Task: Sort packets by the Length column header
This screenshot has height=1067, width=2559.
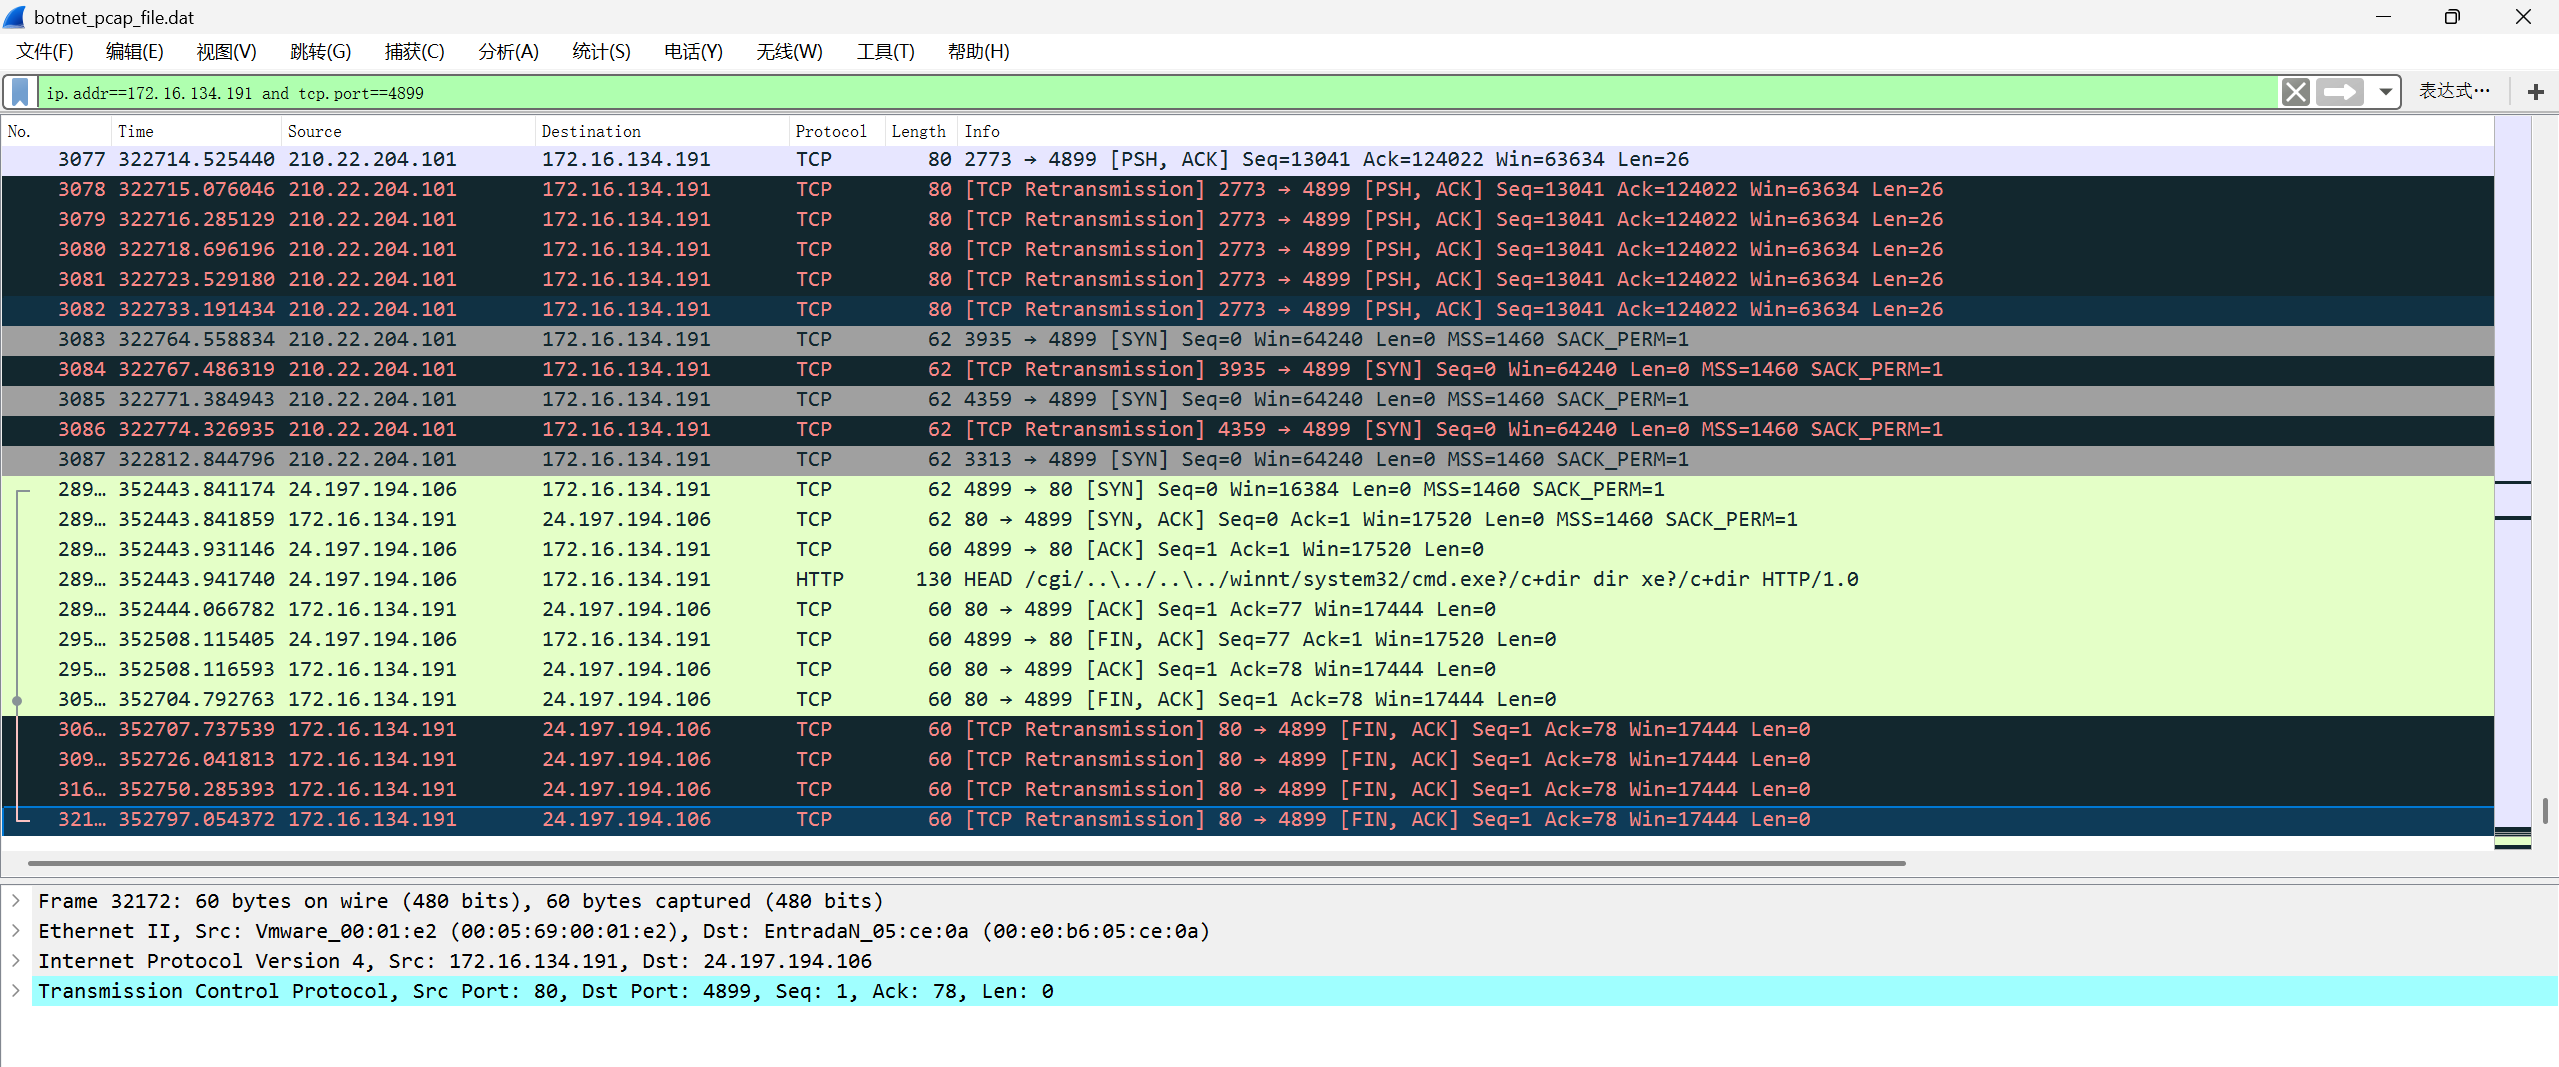Action: (921, 131)
